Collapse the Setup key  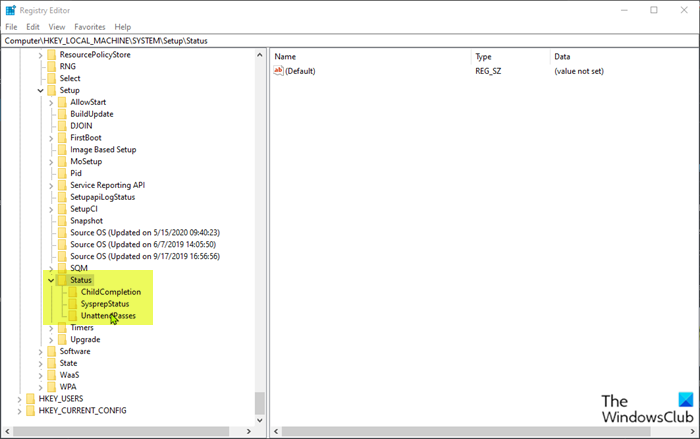41,91
